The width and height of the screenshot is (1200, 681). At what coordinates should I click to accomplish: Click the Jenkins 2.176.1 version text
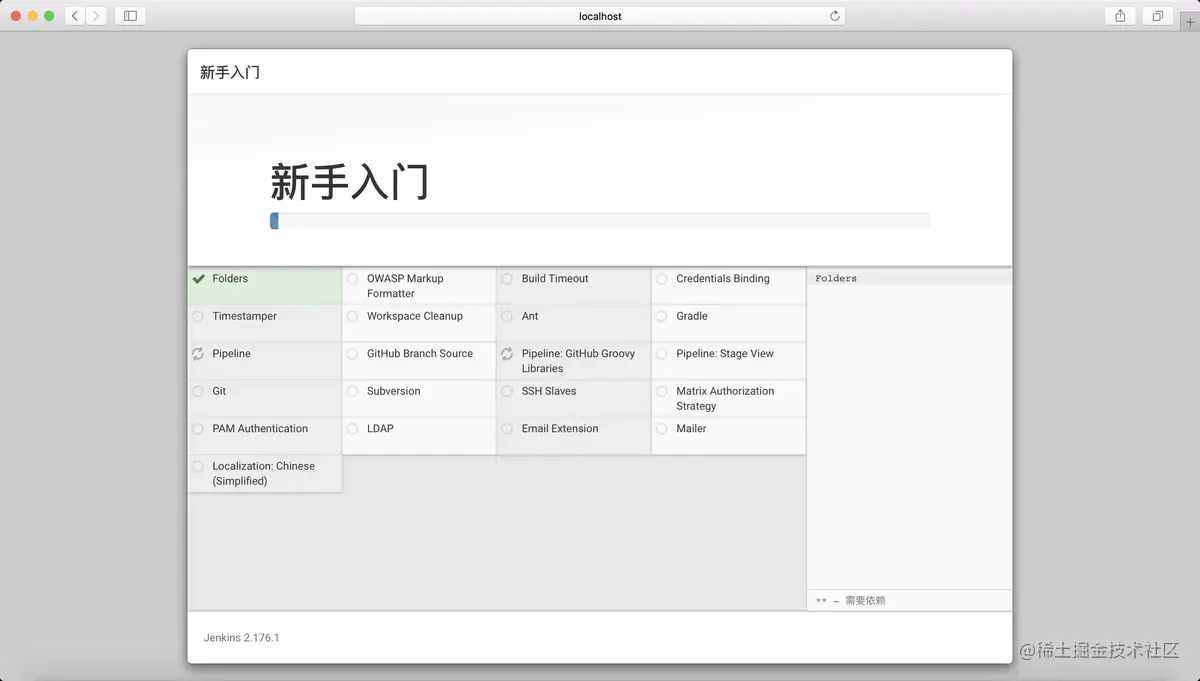pos(241,637)
